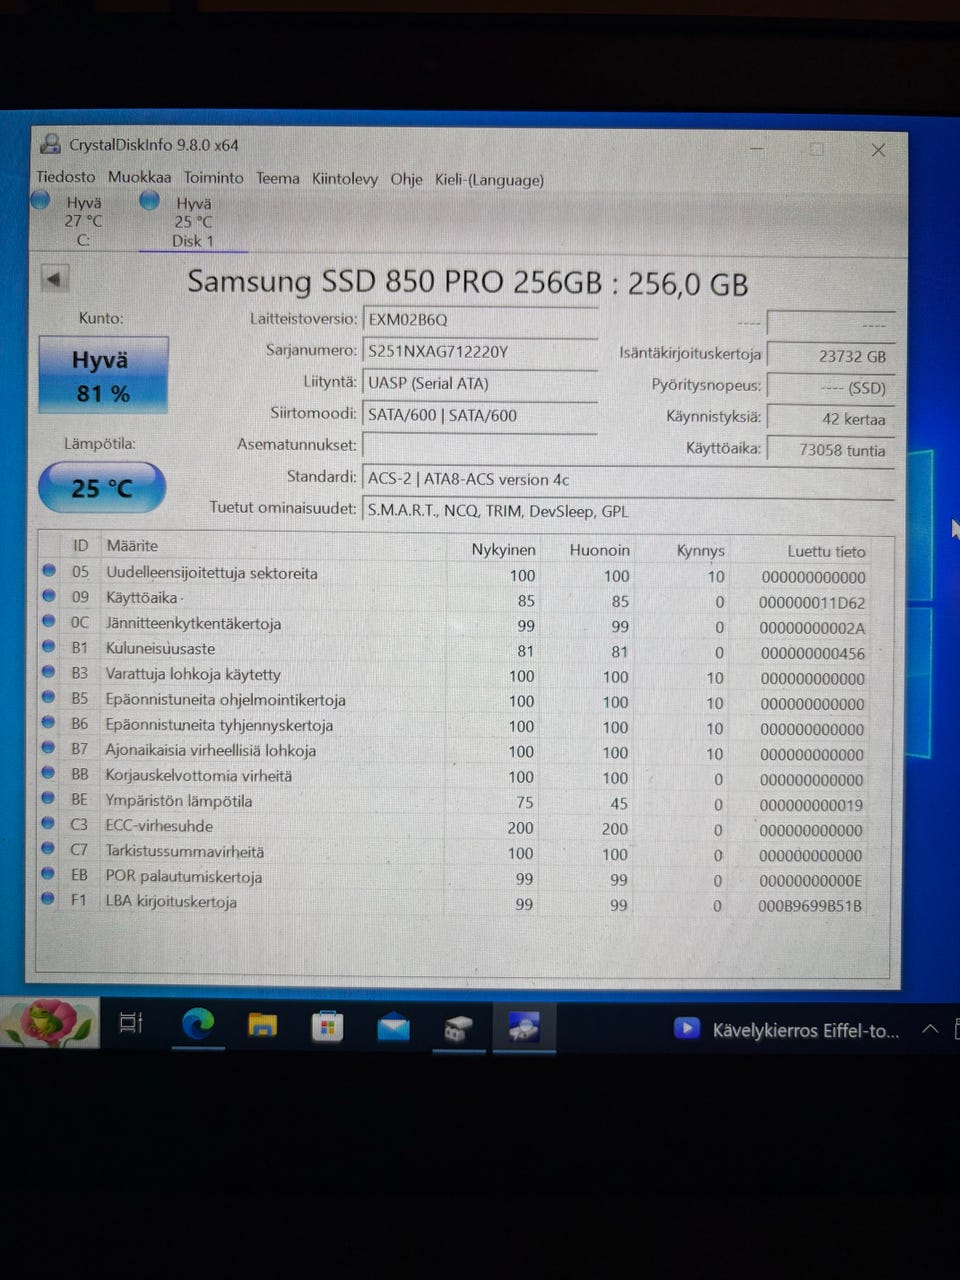Click the status dot for Tarkistussummavirheitä
Image resolution: width=960 pixels, height=1280 pixels.
click(48, 850)
